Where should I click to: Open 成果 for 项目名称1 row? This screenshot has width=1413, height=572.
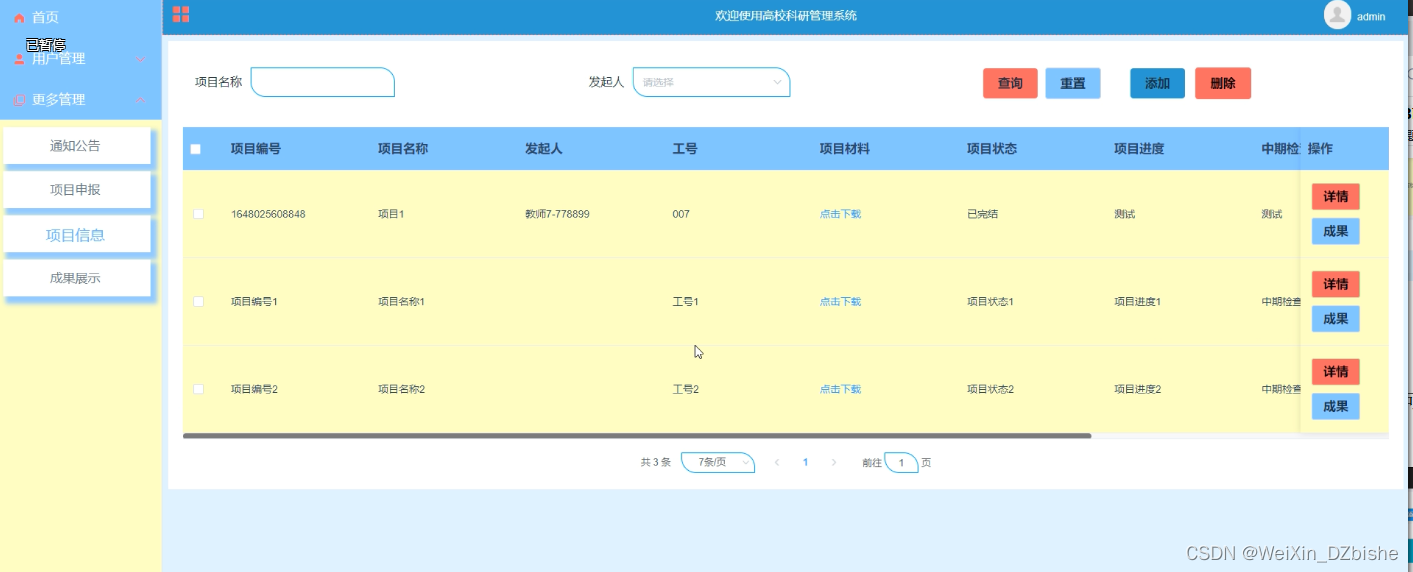pyautogui.click(x=1336, y=319)
